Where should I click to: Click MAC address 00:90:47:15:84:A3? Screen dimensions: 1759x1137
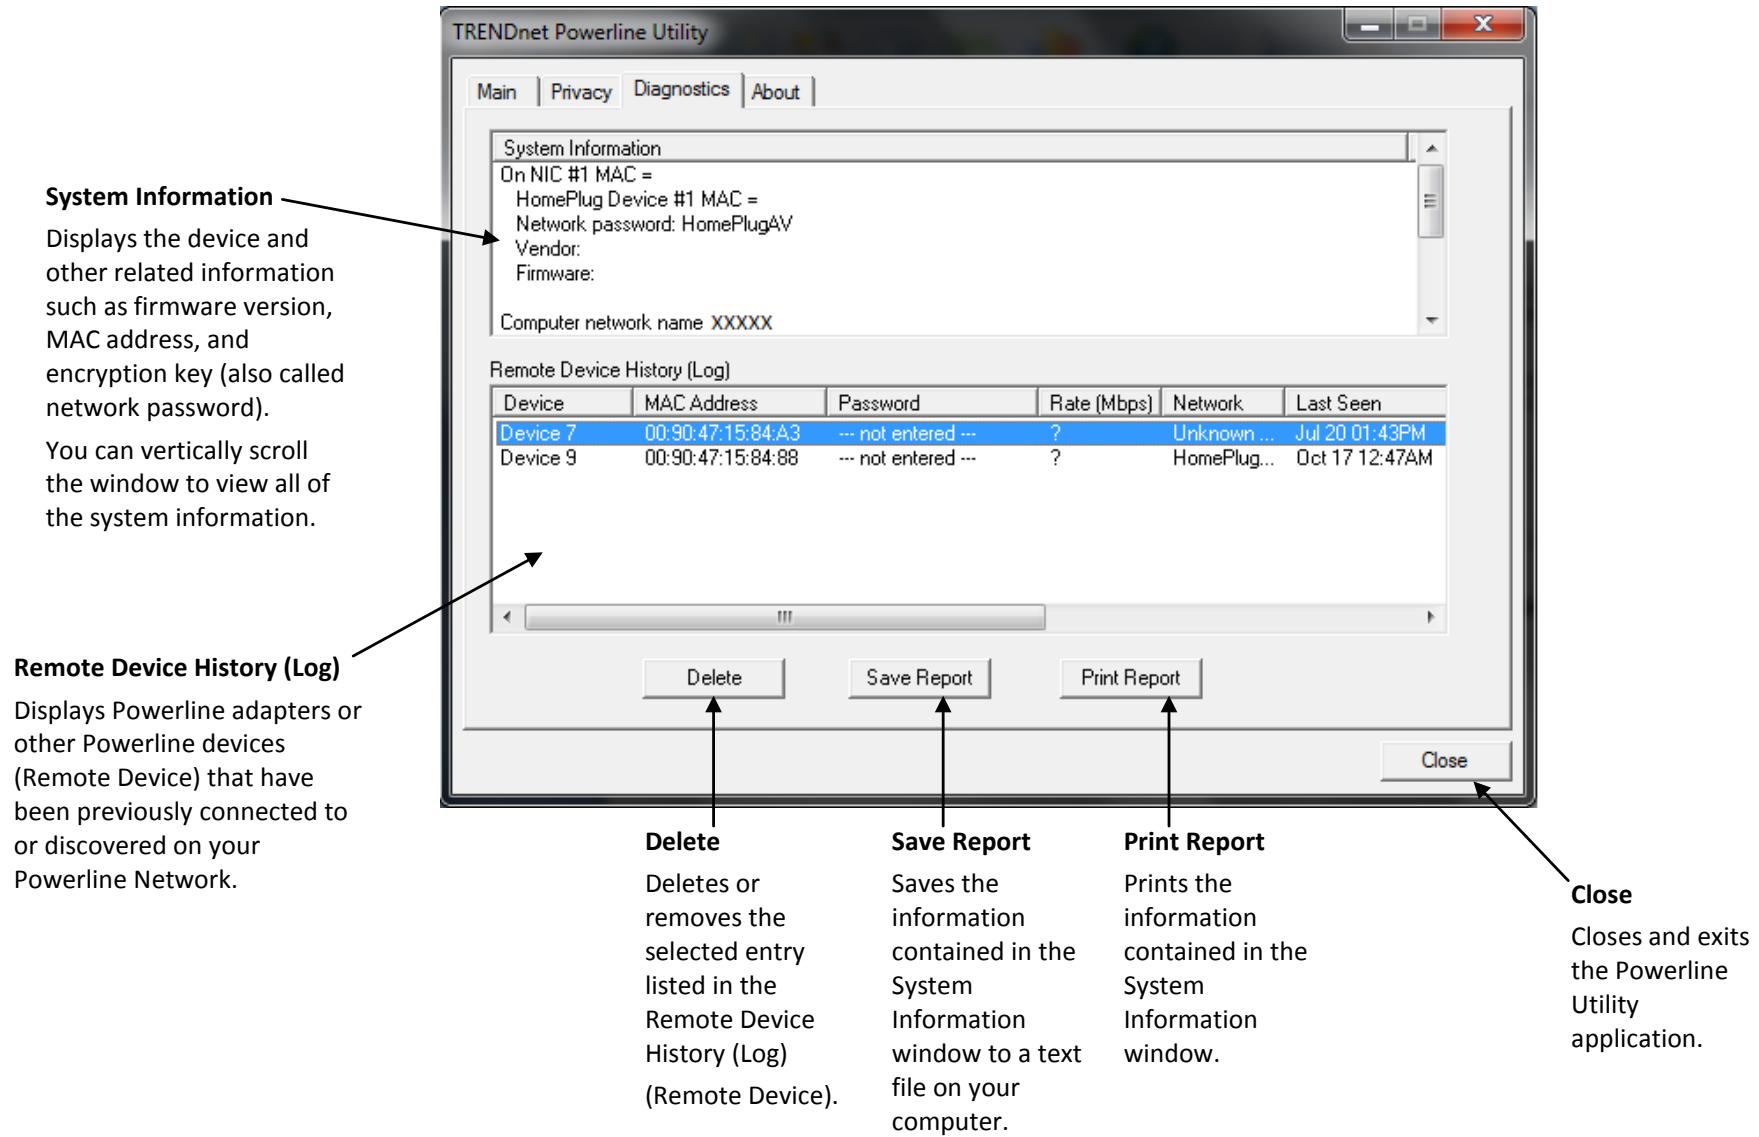pyautogui.click(x=721, y=434)
